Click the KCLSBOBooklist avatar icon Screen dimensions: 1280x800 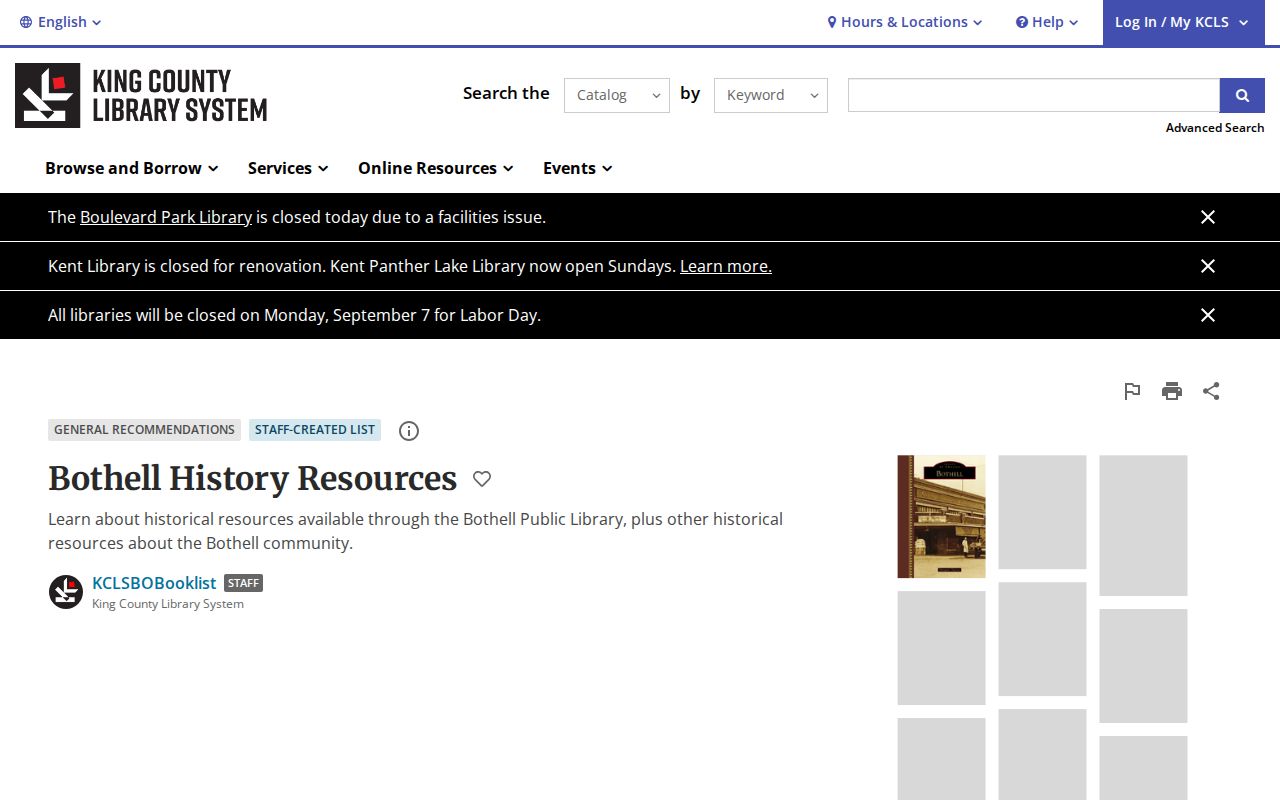tap(66, 592)
